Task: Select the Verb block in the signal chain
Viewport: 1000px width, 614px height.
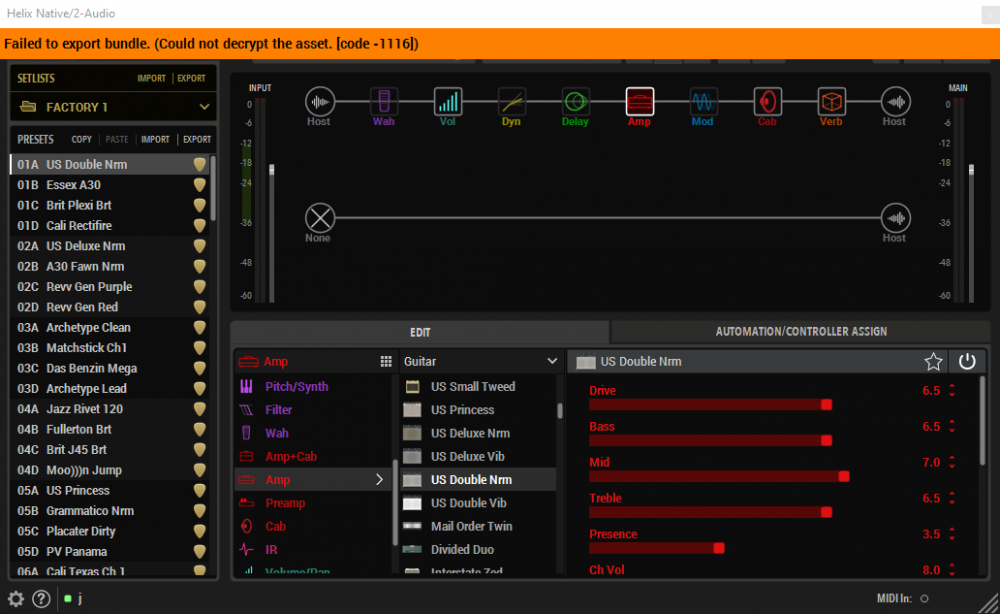Action: coord(830,100)
